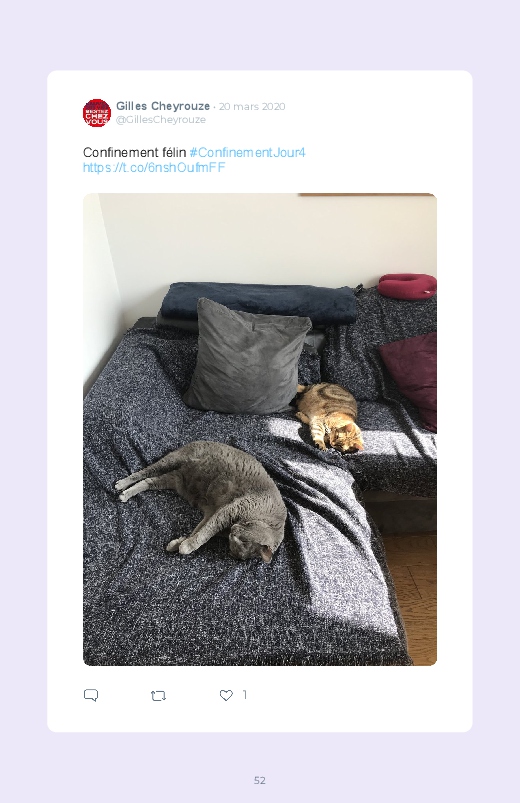Image resolution: width=520 pixels, height=803 pixels.
Task: Click the Gilles Cheyrouze display name
Action: coord(163,106)
